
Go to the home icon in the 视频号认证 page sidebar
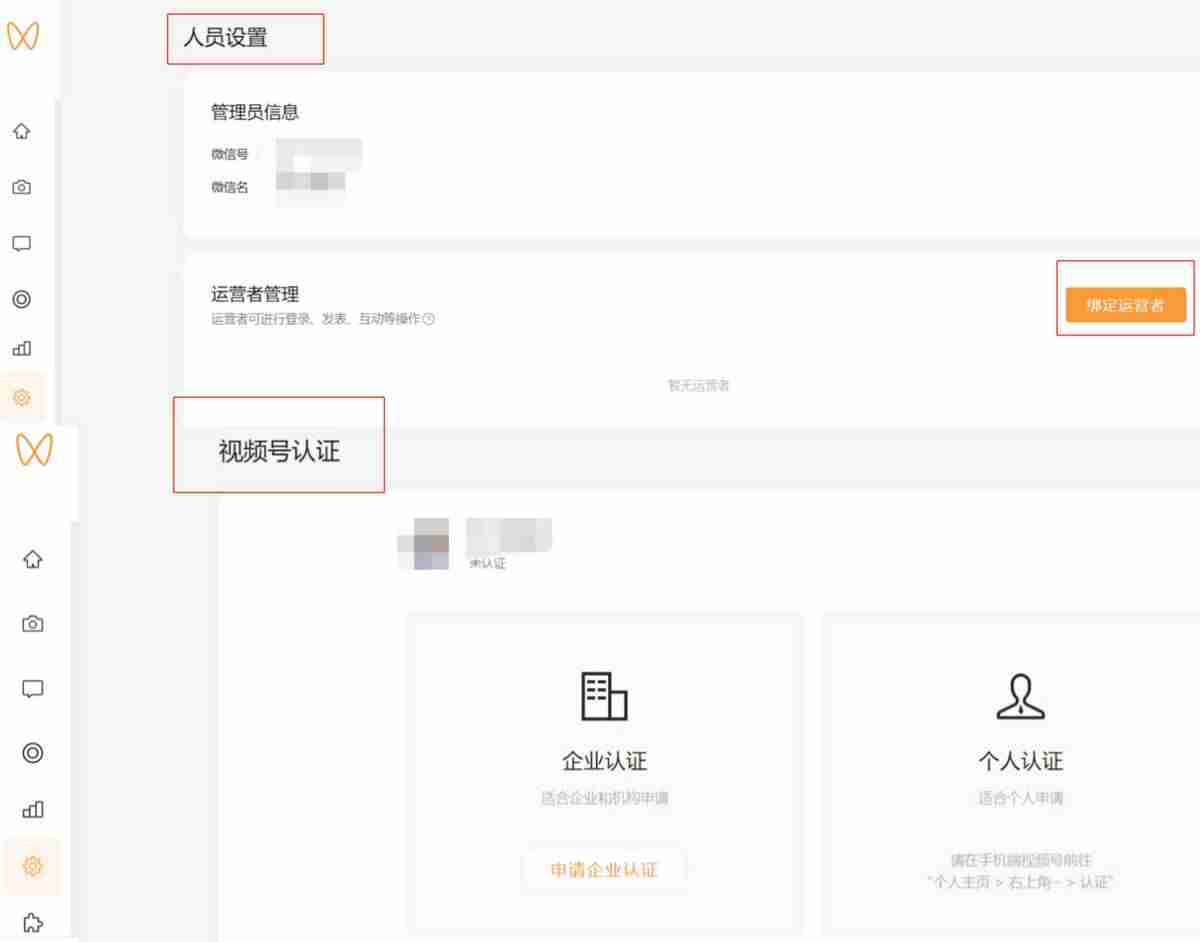click(33, 559)
